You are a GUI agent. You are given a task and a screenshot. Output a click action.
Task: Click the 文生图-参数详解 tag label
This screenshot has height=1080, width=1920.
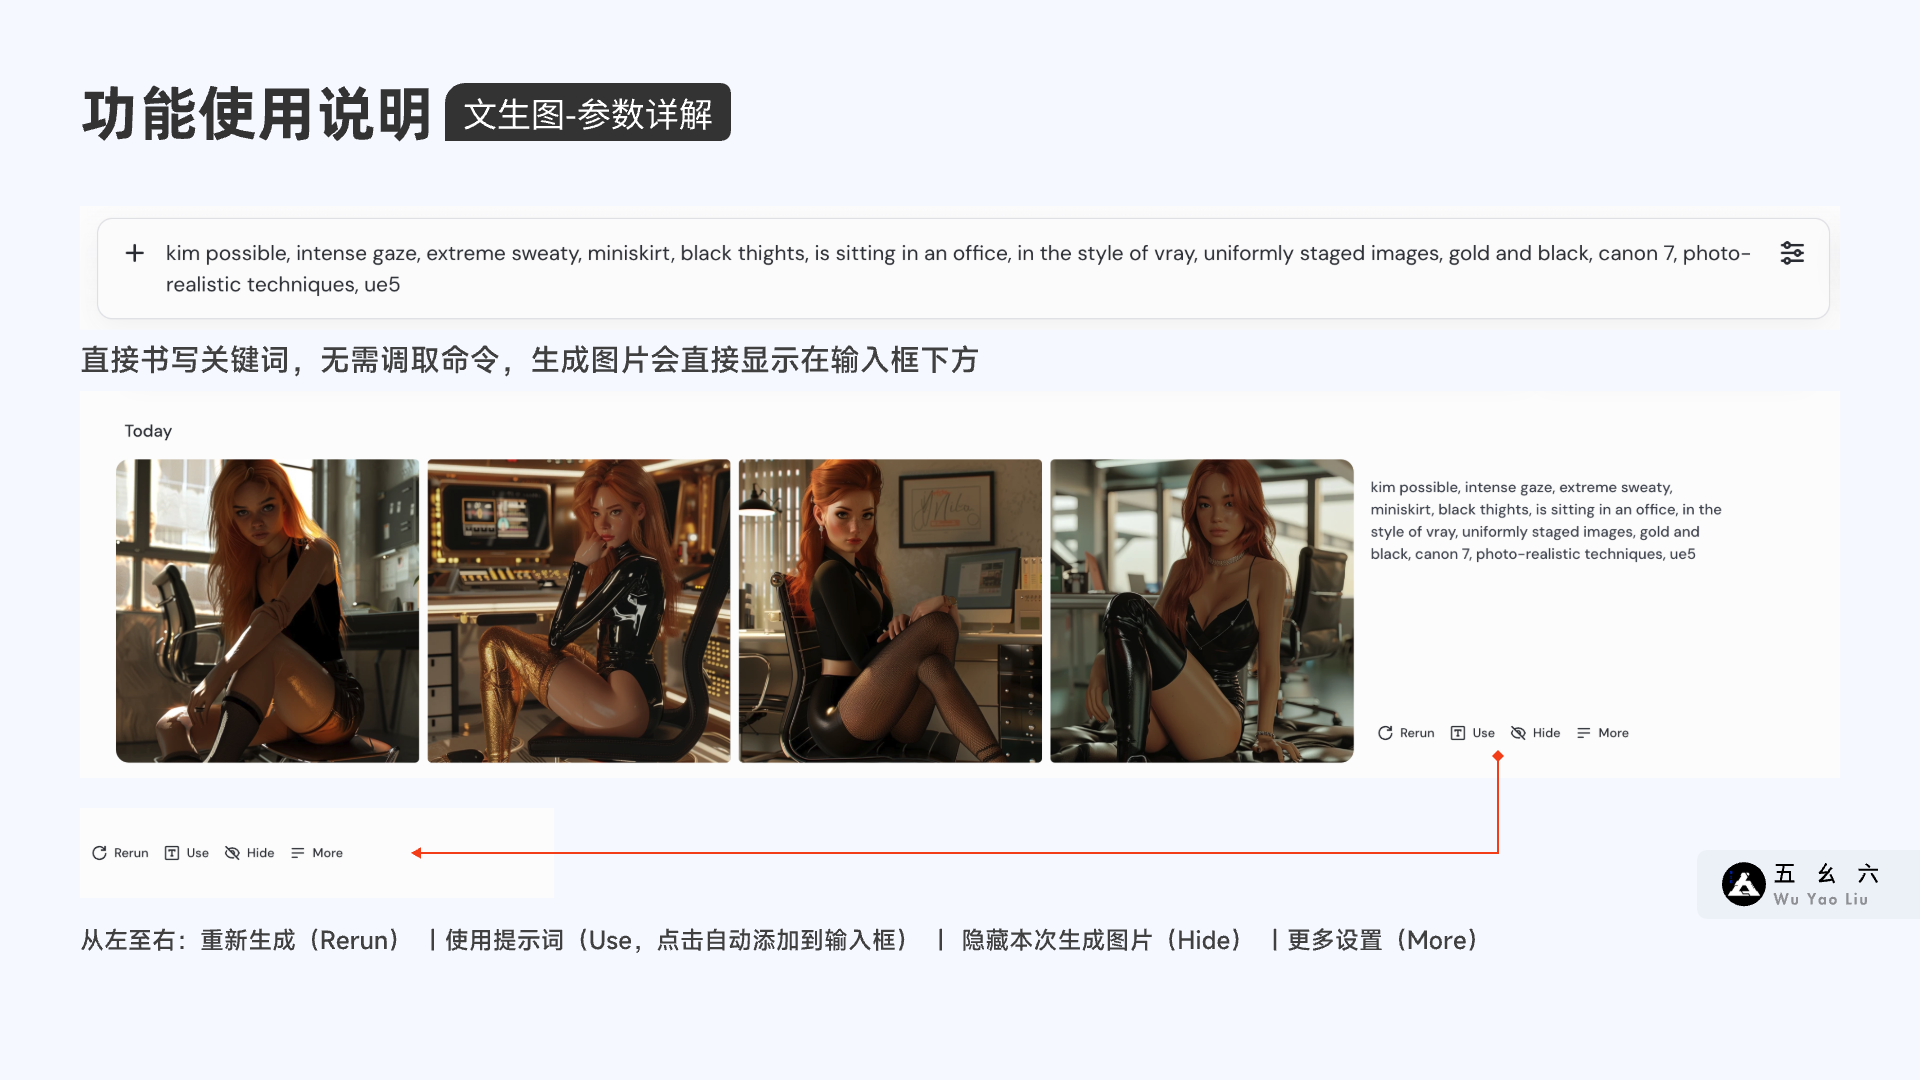pyautogui.click(x=588, y=113)
